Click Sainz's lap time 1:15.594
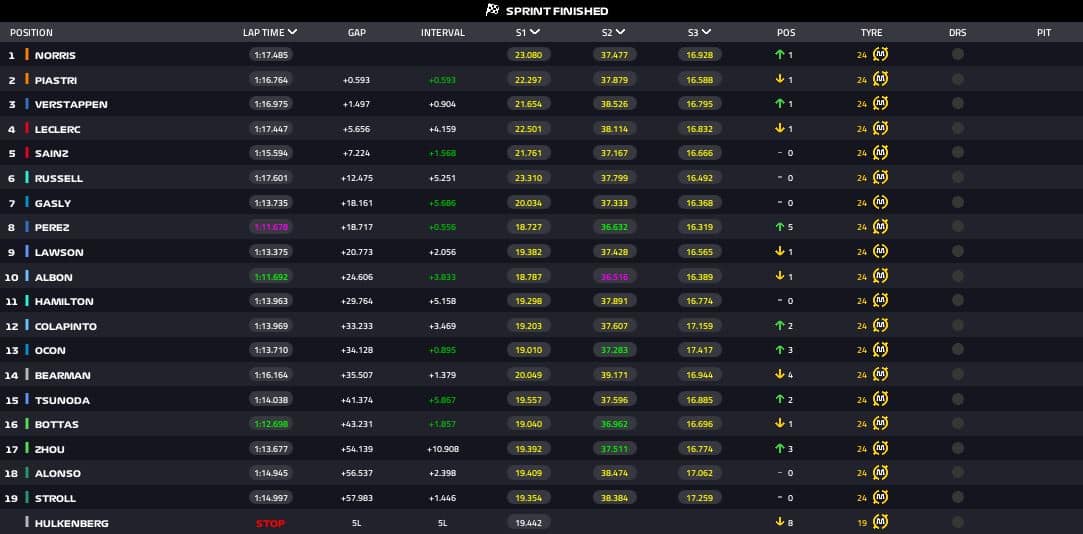Image resolution: width=1083 pixels, height=534 pixels. tap(271, 153)
